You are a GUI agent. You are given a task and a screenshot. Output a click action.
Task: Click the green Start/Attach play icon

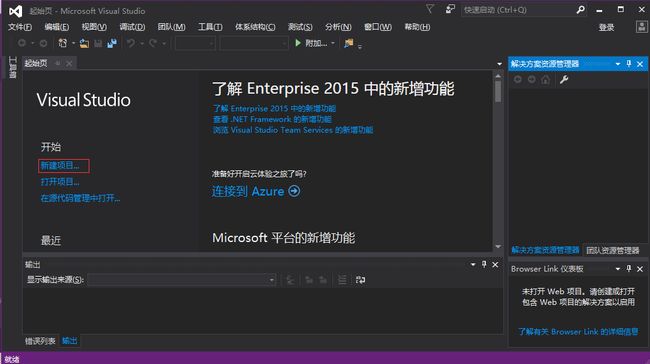pyautogui.click(x=298, y=43)
